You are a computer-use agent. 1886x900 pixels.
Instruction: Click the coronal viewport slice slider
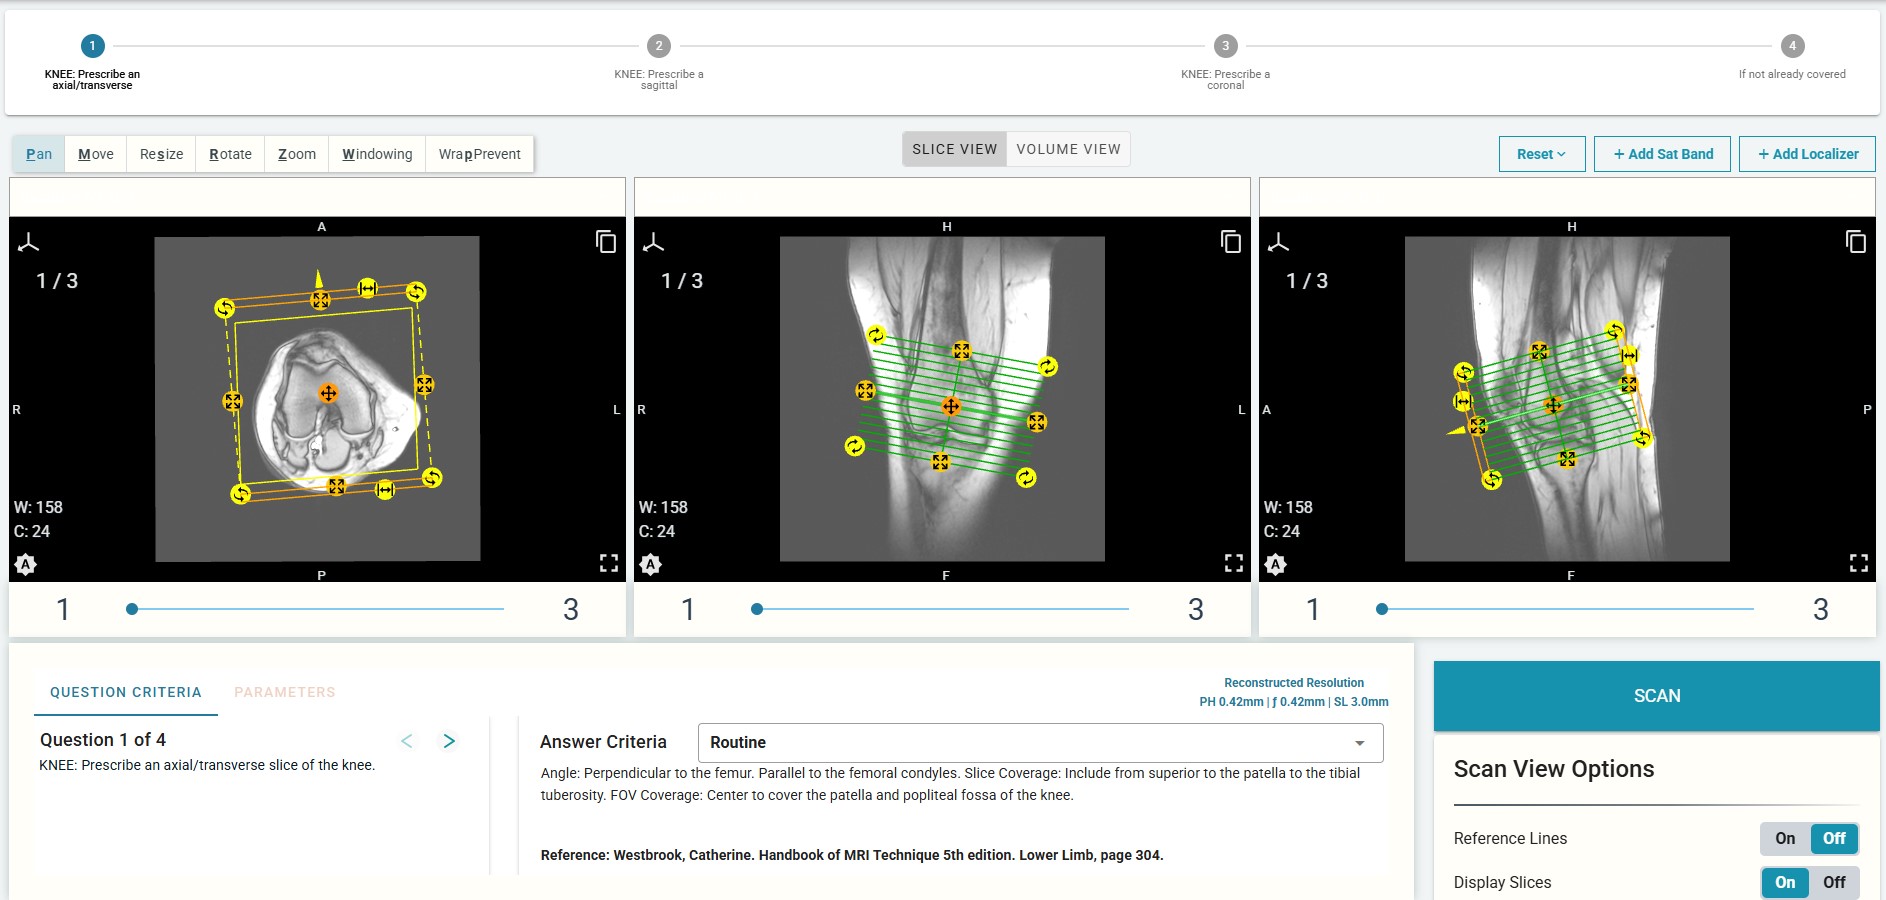(x=942, y=608)
